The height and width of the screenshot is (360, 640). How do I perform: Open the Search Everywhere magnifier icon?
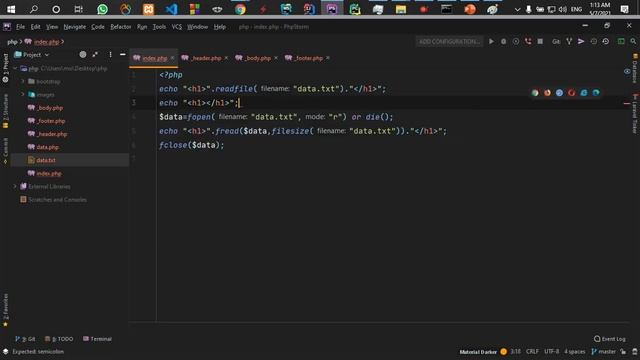633,42
